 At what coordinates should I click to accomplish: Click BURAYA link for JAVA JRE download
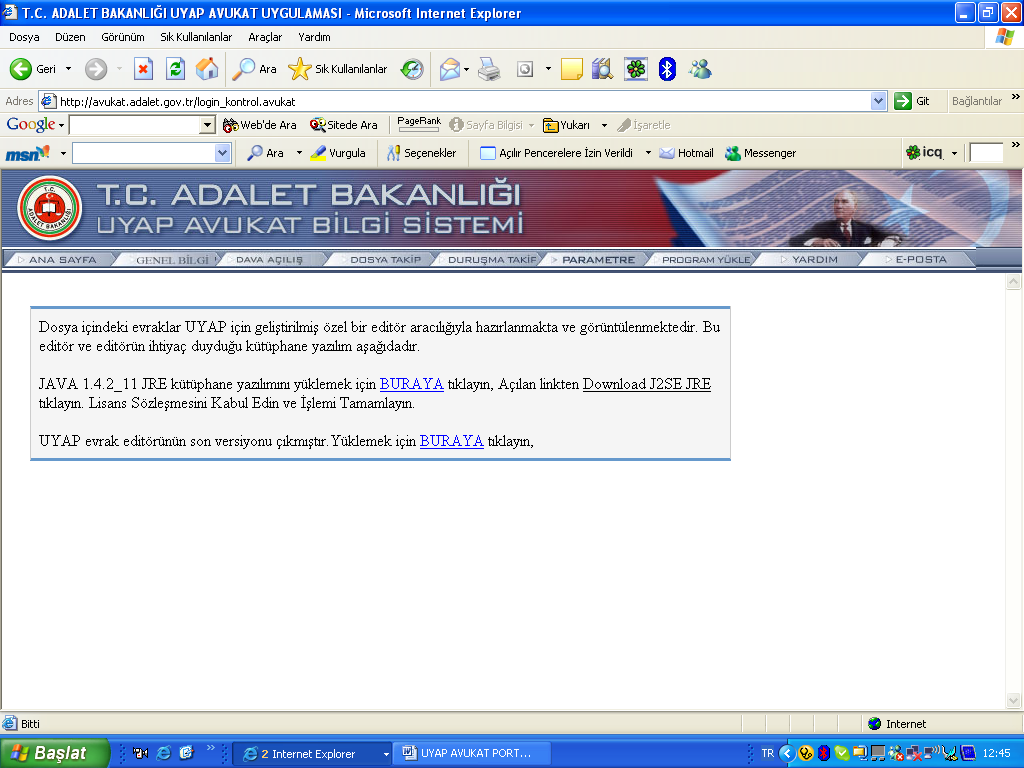[x=411, y=384]
